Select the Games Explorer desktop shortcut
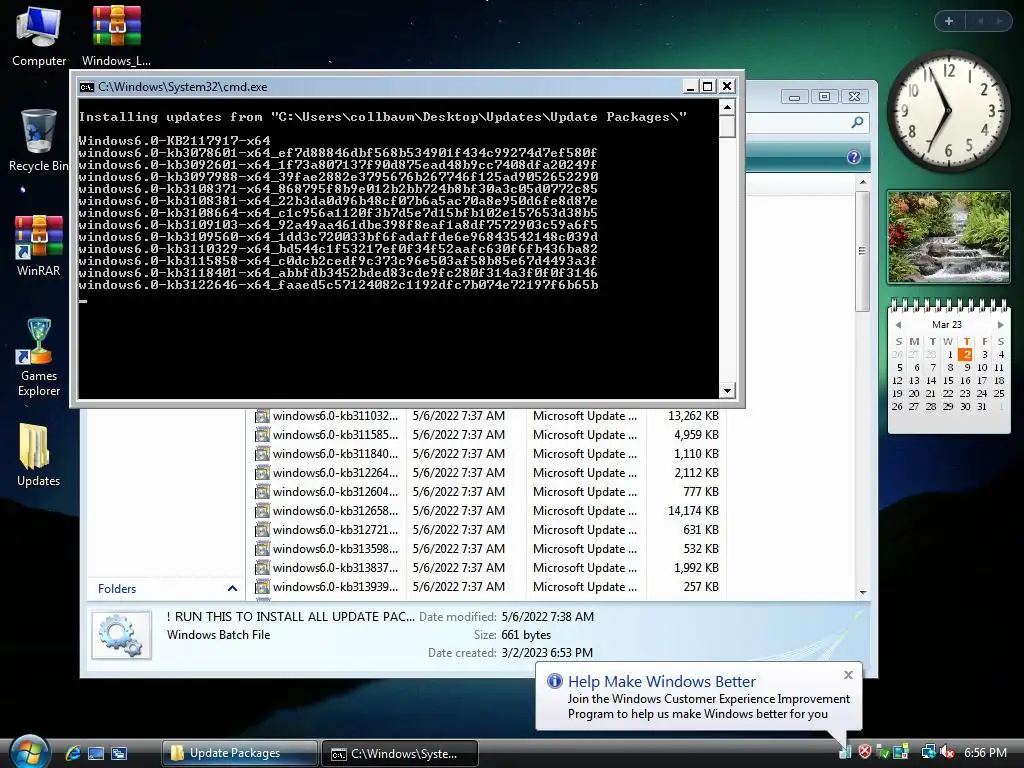 point(39,358)
